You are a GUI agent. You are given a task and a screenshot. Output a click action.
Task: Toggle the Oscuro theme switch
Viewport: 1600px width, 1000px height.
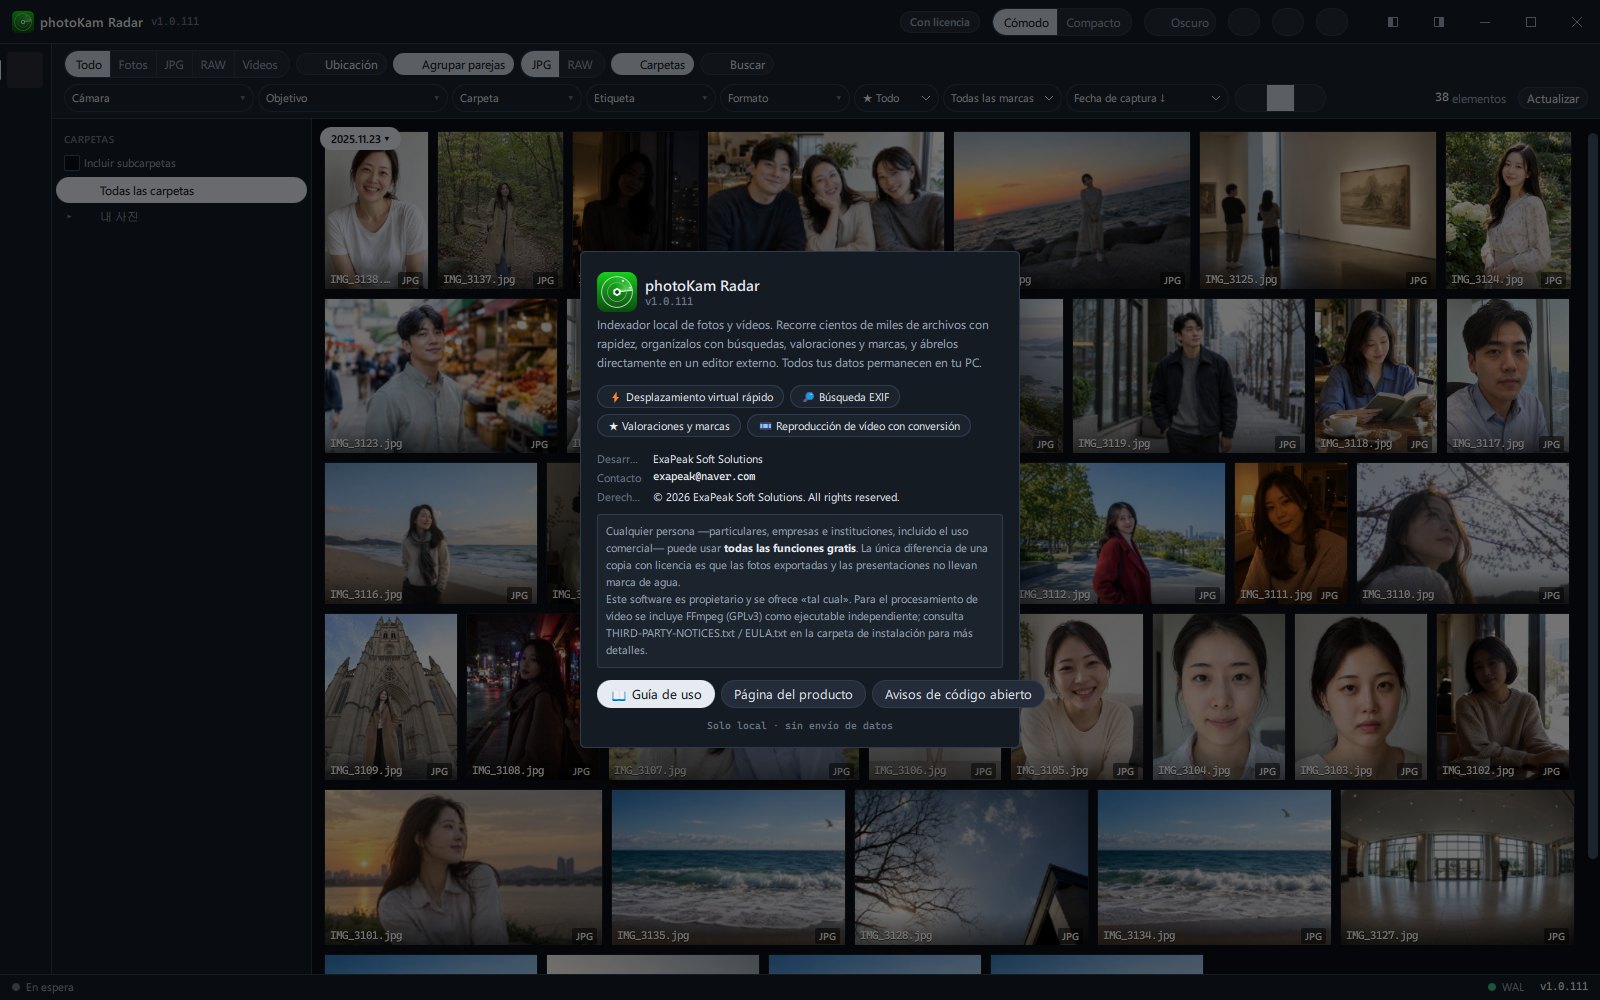[x=1180, y=22]
